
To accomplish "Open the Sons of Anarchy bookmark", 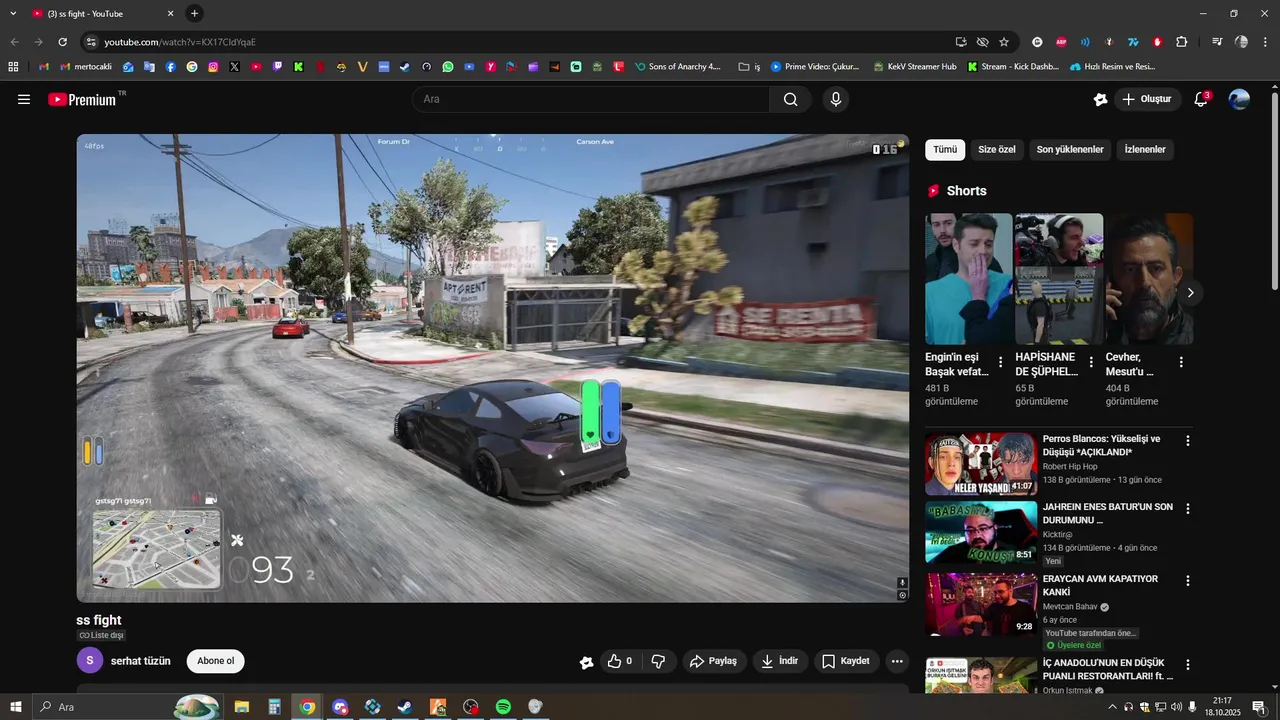I will tap(677, 67).
